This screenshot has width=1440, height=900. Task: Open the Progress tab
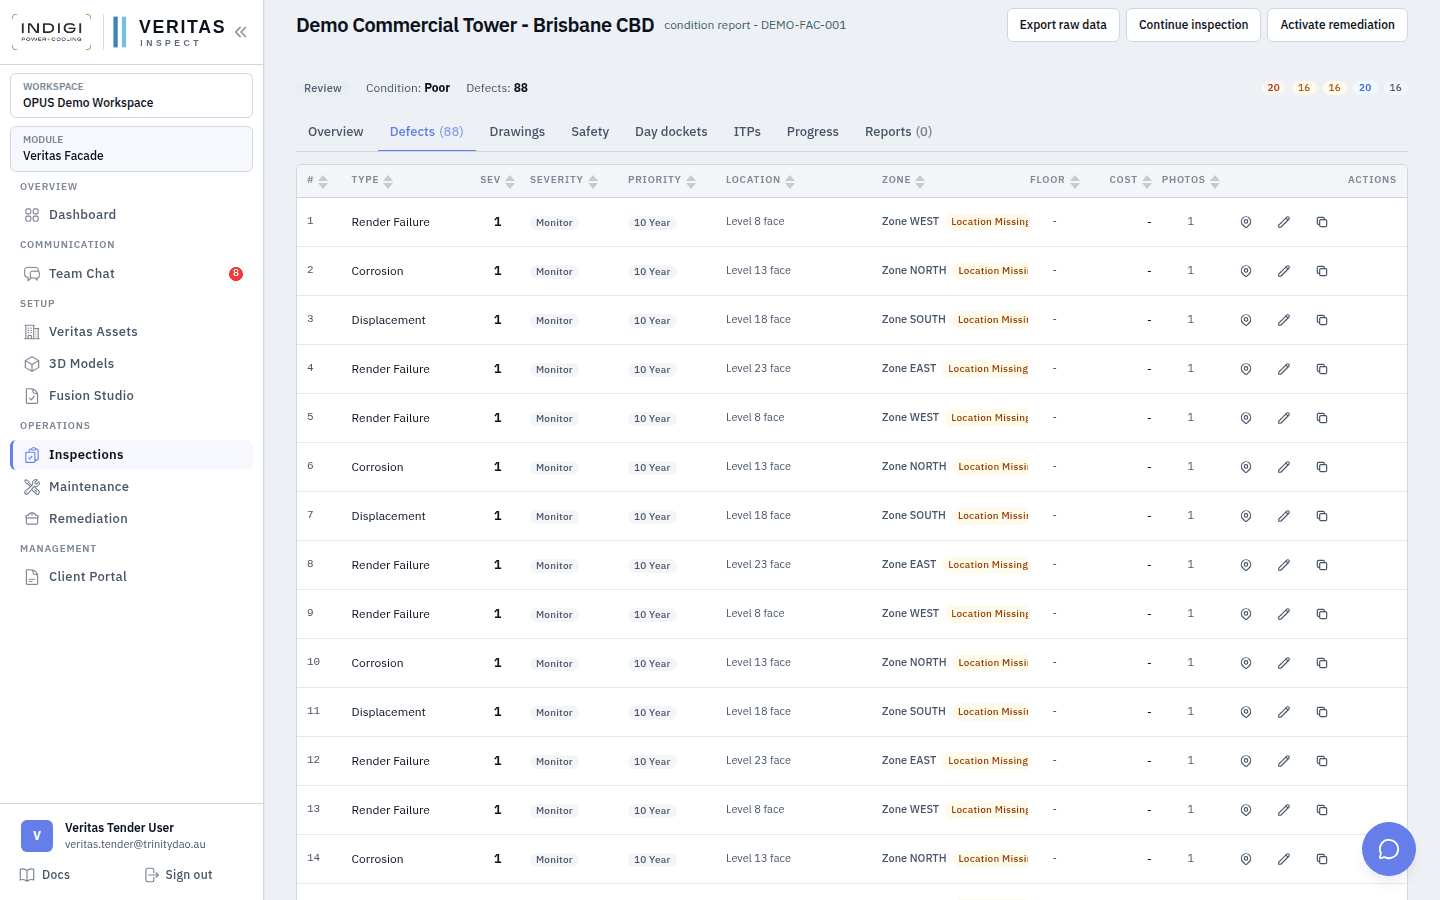[x=813, y=132]
